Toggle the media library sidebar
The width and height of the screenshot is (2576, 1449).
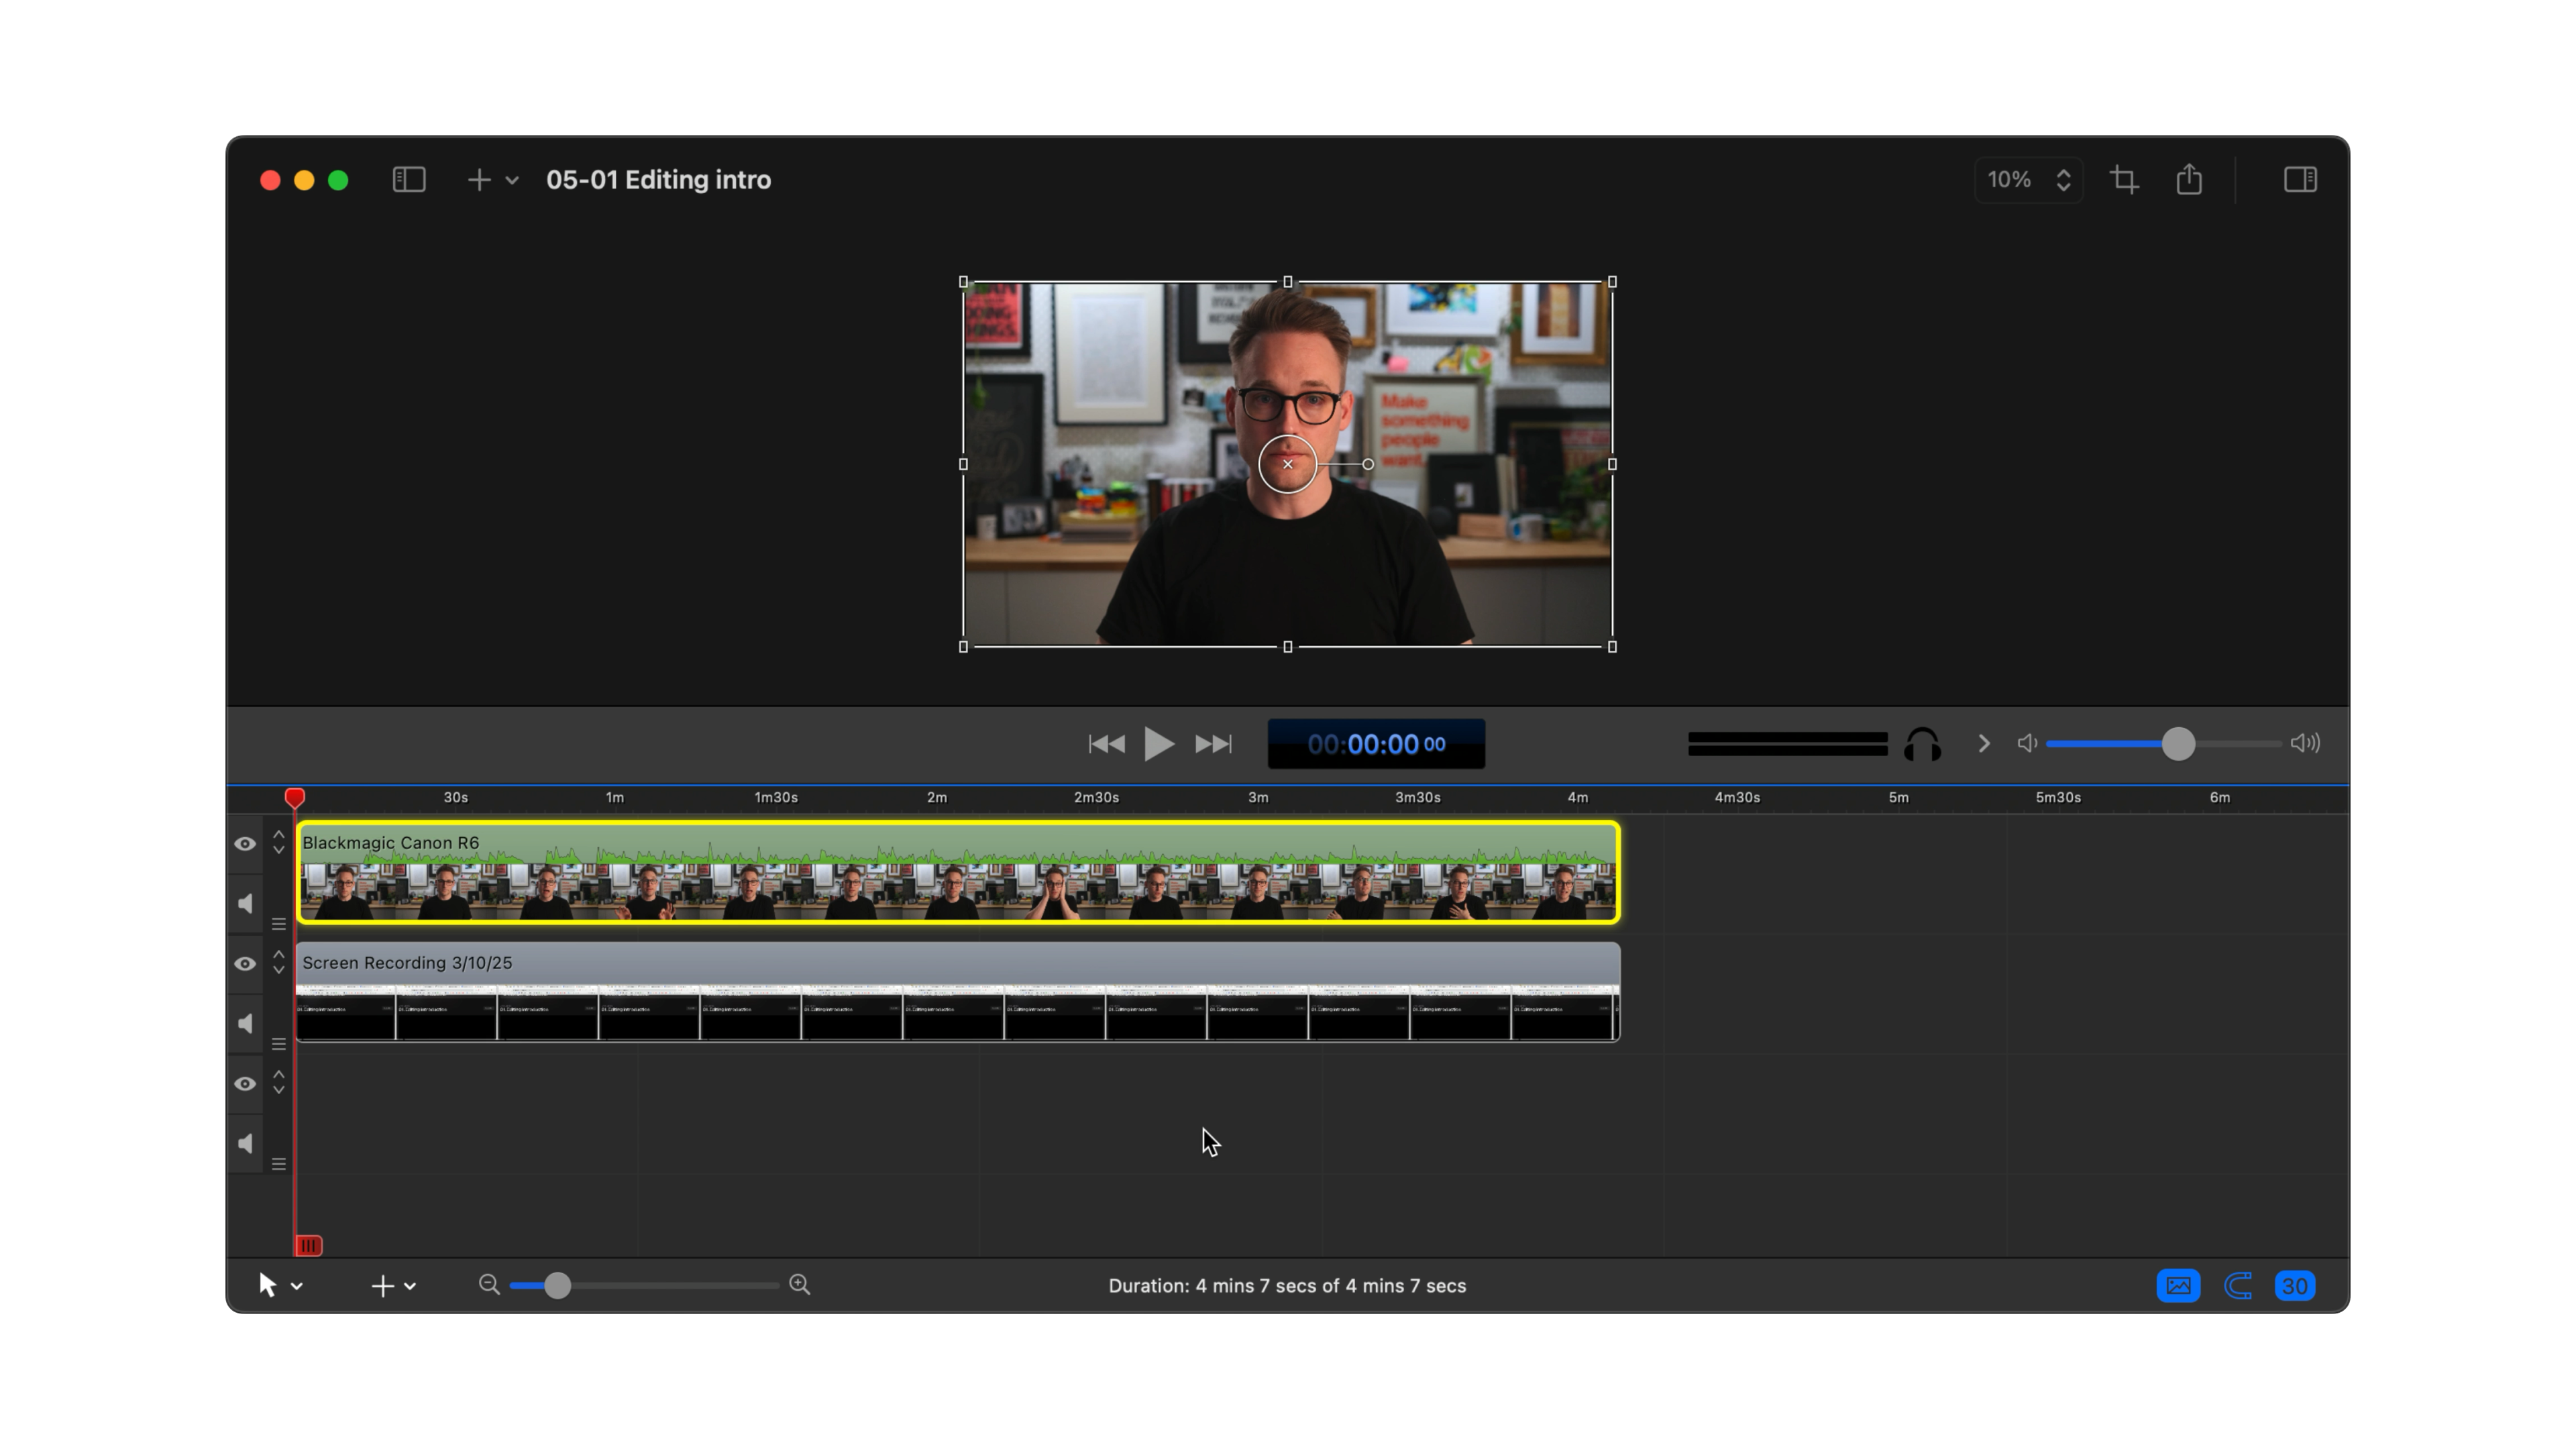[x=408, y=179]
